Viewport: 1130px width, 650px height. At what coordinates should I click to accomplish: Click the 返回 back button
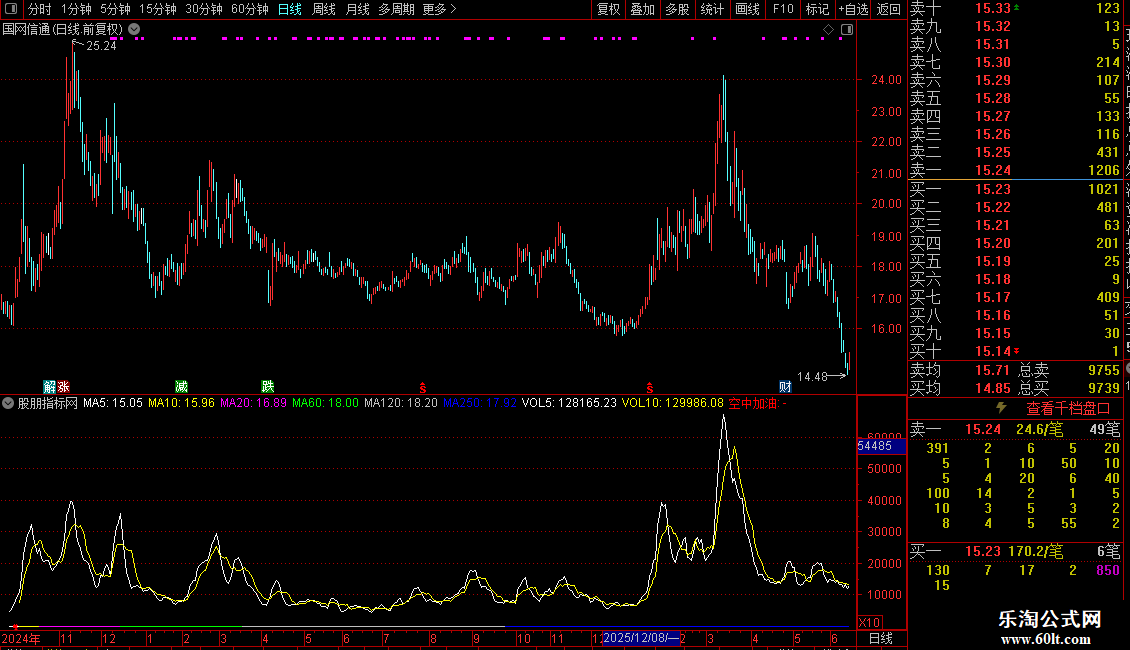(x=889, y=9)
